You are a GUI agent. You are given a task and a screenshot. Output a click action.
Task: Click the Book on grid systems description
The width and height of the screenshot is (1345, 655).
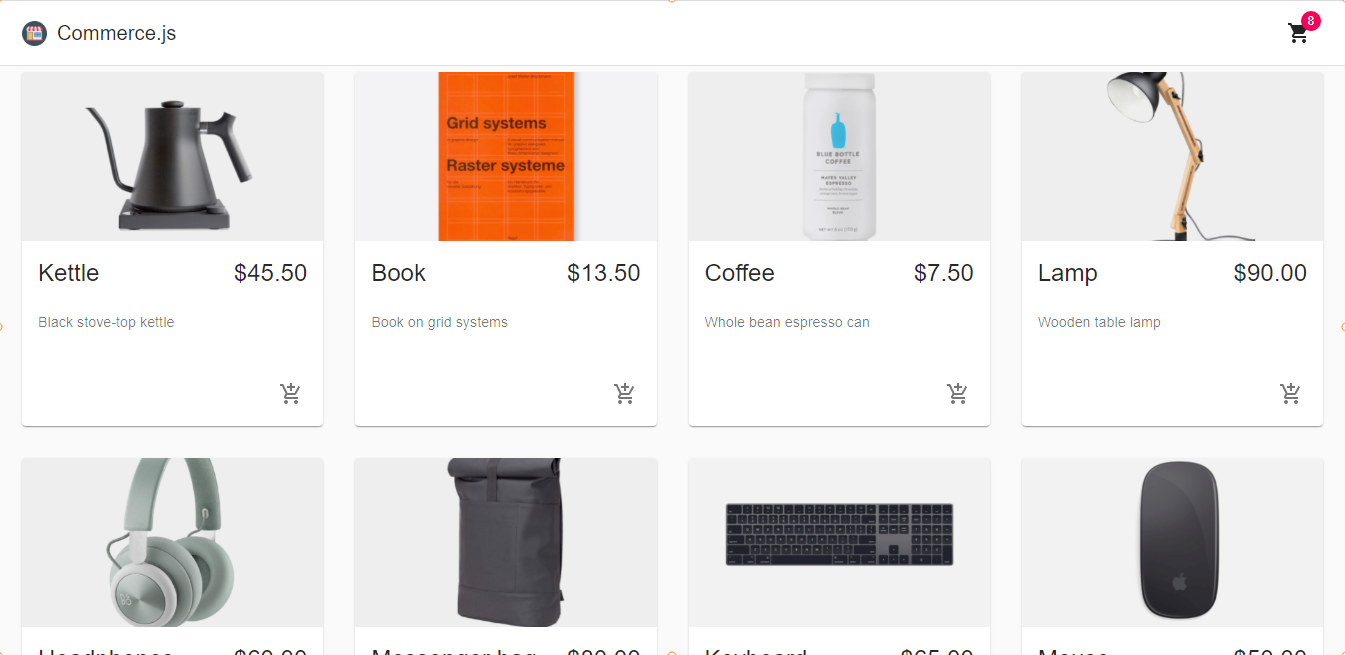(440, 322)
